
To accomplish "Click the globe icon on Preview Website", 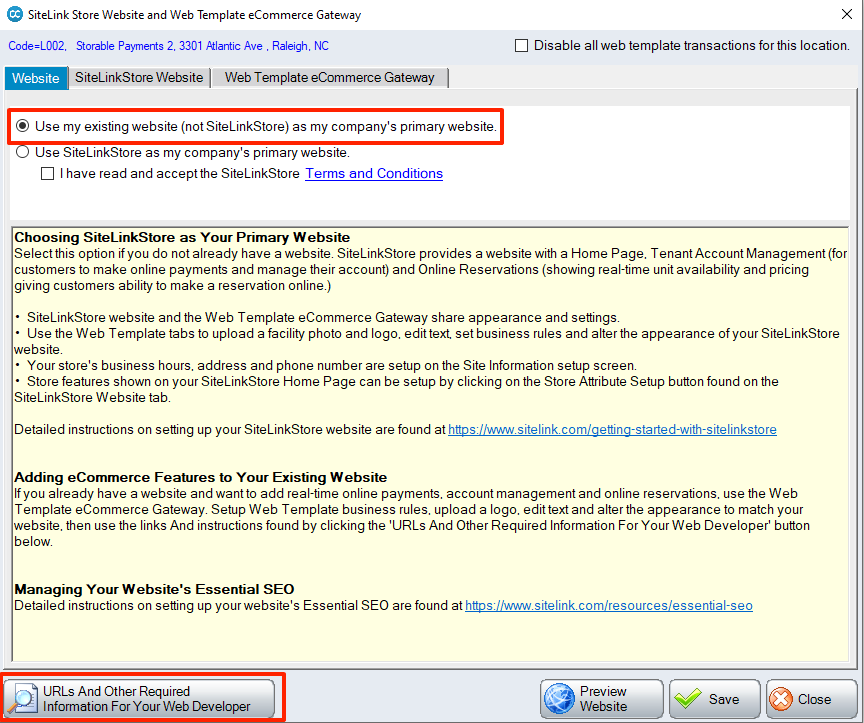I will click(559, 699).
